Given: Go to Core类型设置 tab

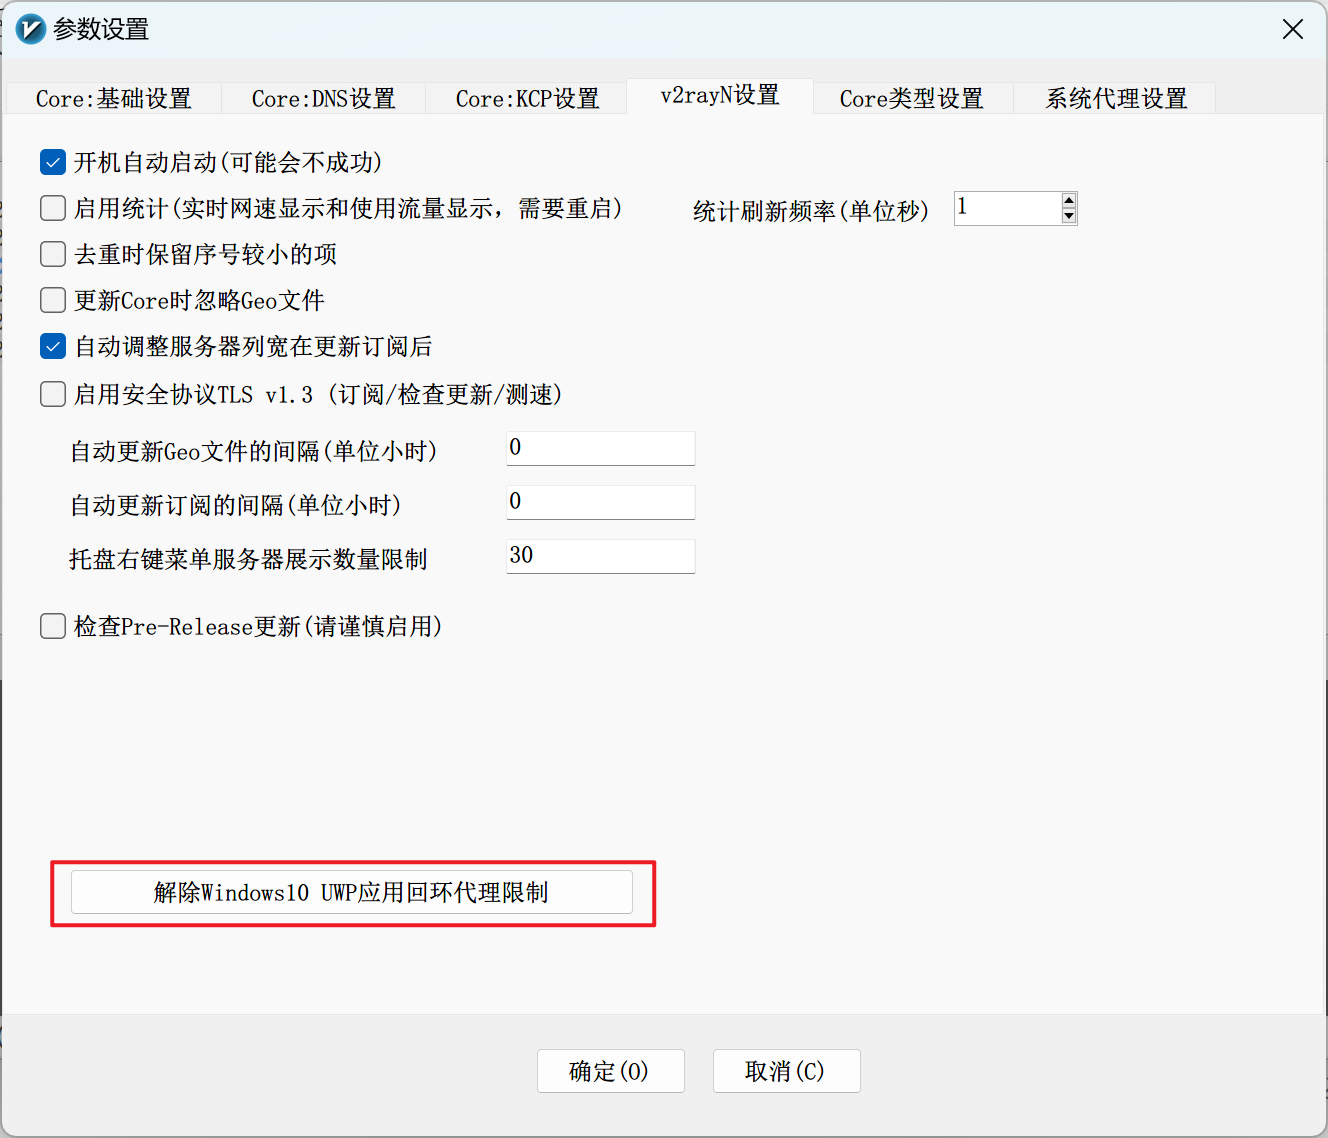Looking at the screenshot, I should pyautogui.click(x=911, y=99).
